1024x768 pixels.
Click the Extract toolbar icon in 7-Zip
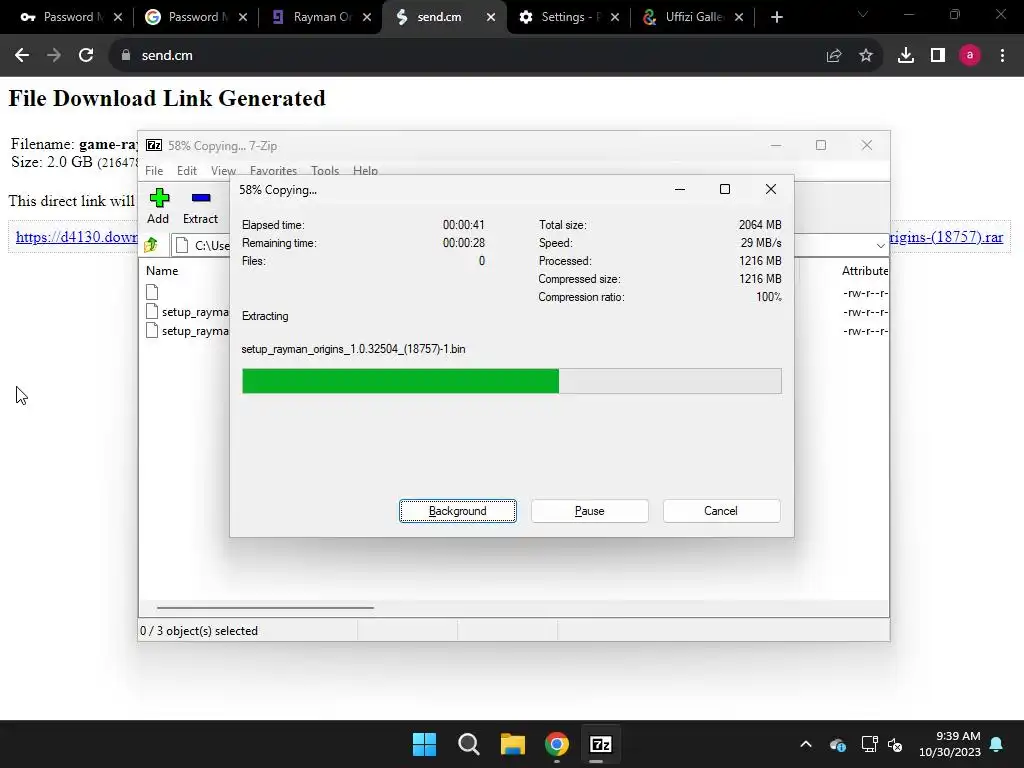(x=200, y=198)
